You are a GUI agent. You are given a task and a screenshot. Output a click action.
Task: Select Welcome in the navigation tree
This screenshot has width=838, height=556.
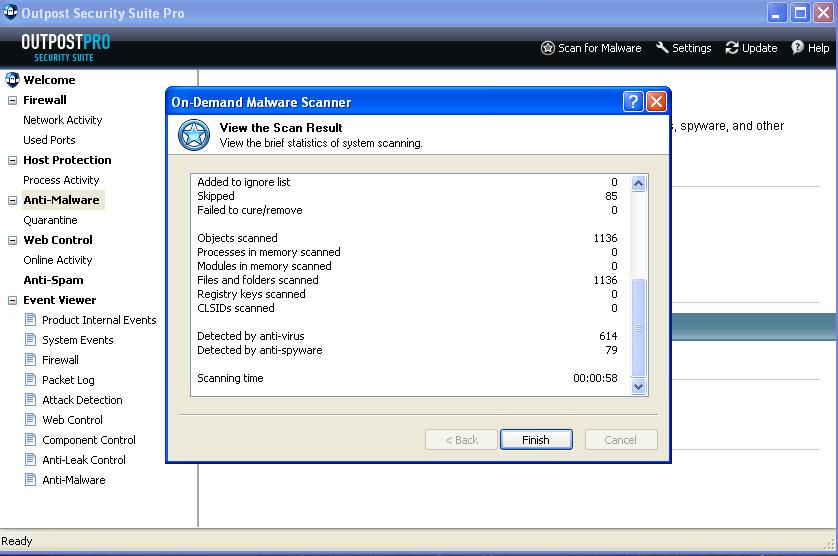pos(49,80)
